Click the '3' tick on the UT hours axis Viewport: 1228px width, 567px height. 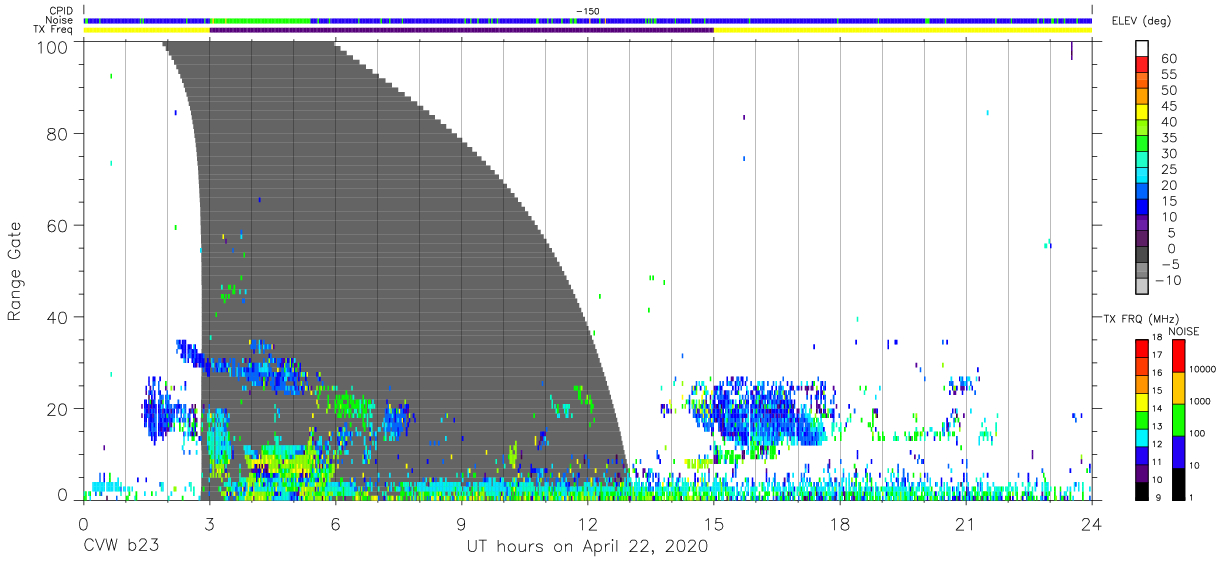209,523
